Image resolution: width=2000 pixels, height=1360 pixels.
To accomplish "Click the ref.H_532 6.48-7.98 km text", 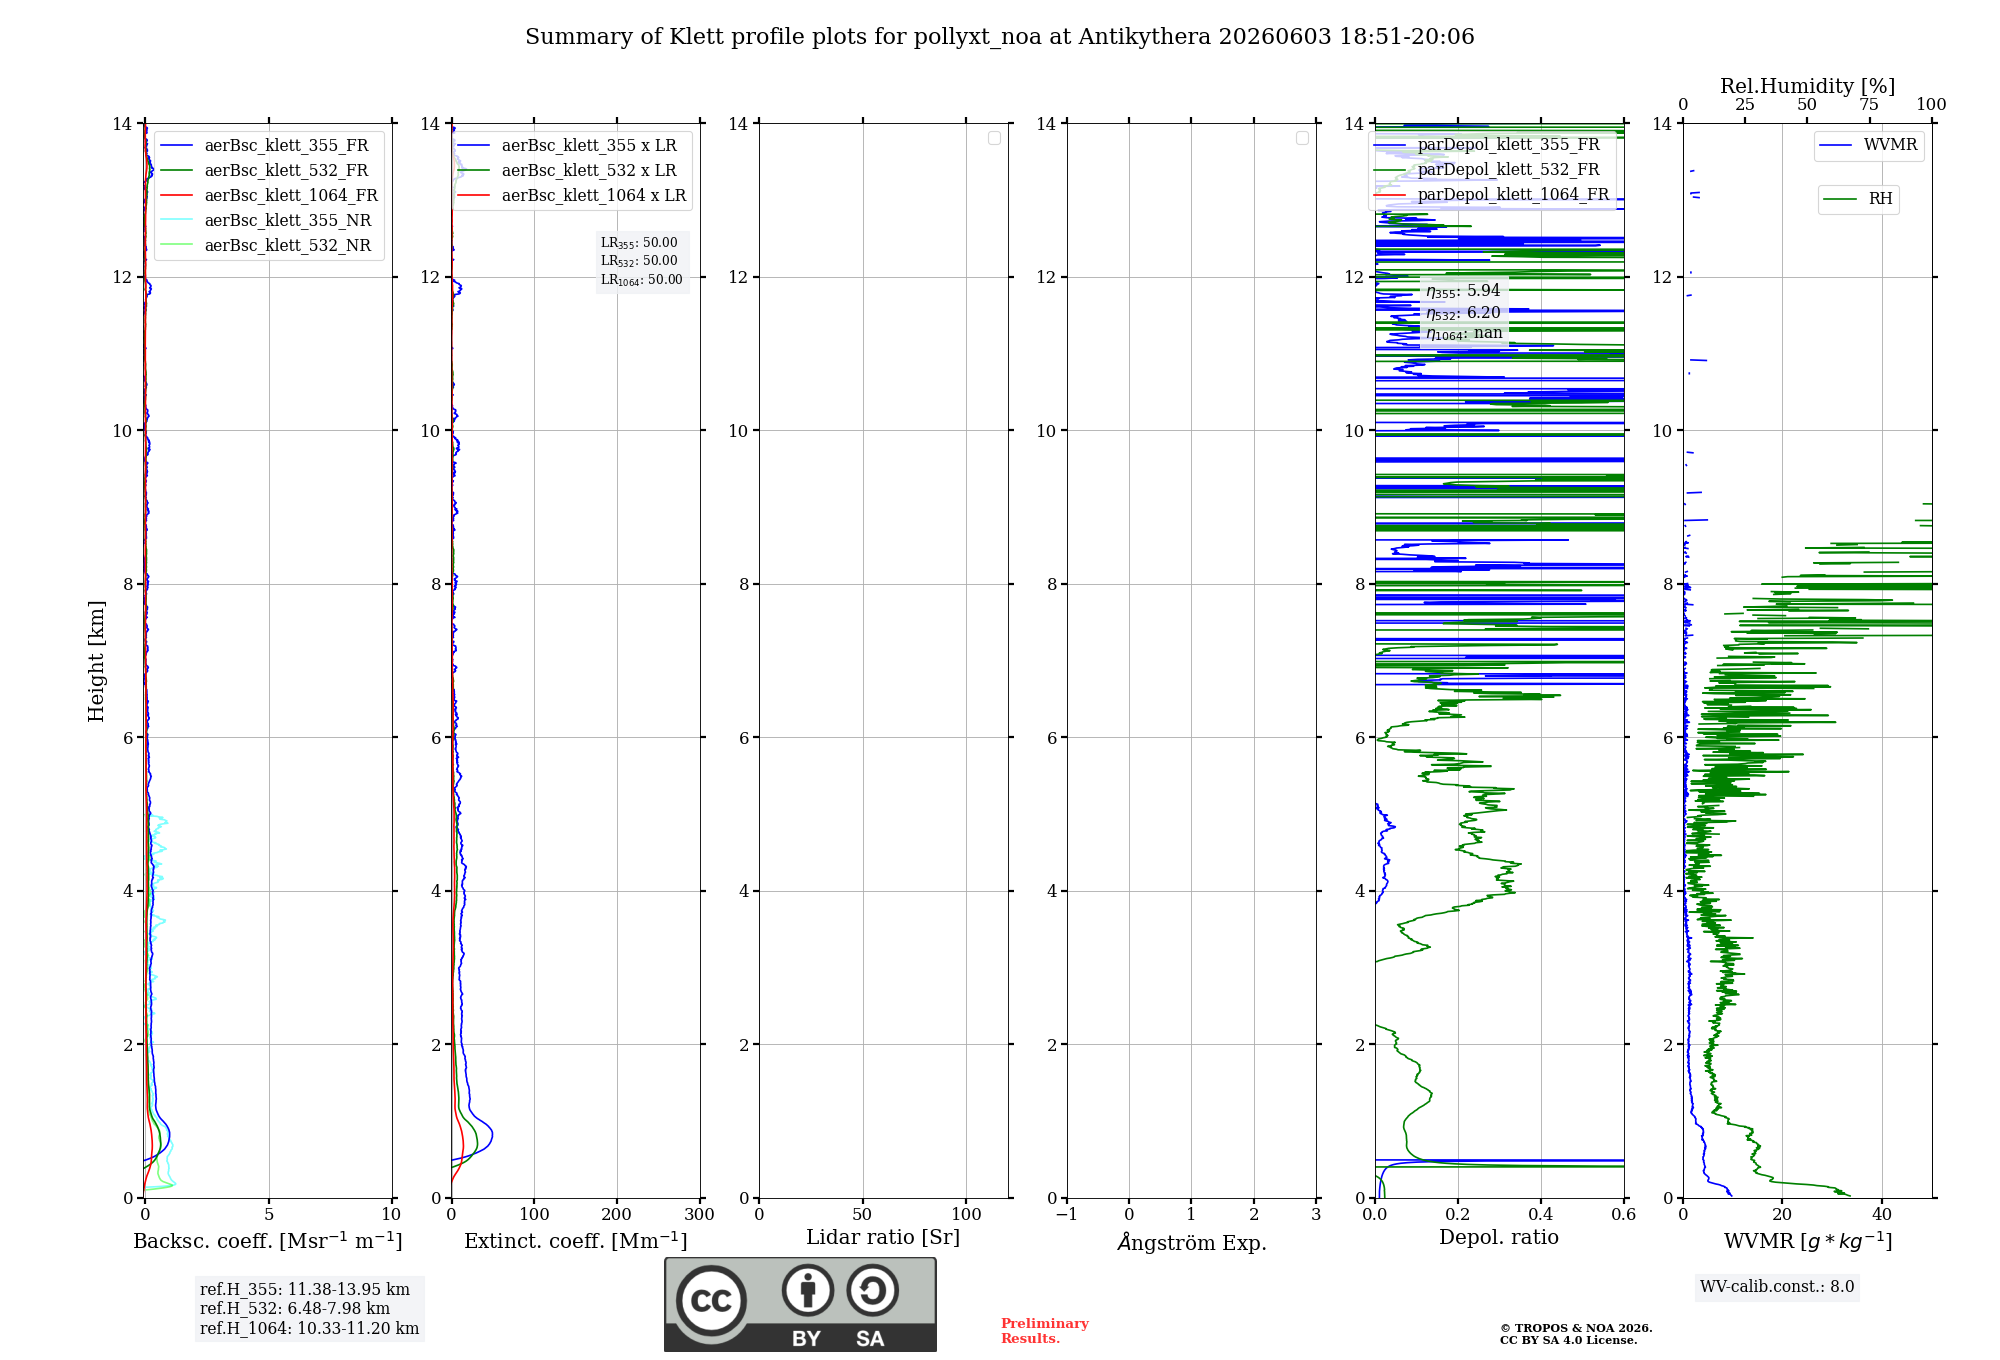I will [295, 1309].
